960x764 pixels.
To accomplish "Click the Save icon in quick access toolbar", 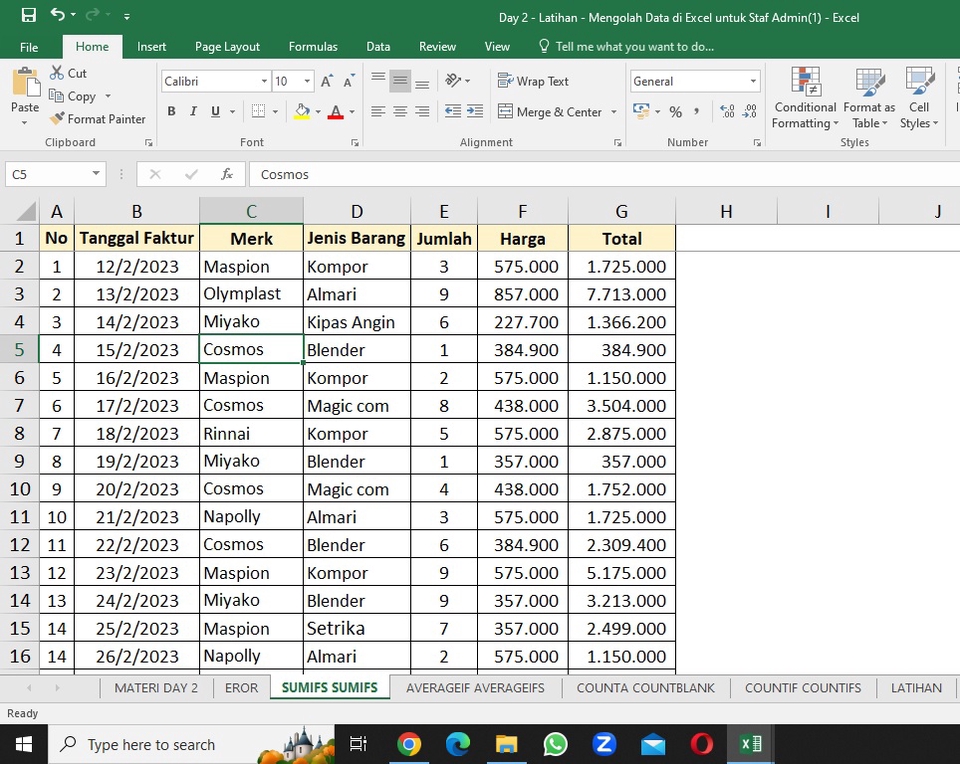I will tap(28, 15).
